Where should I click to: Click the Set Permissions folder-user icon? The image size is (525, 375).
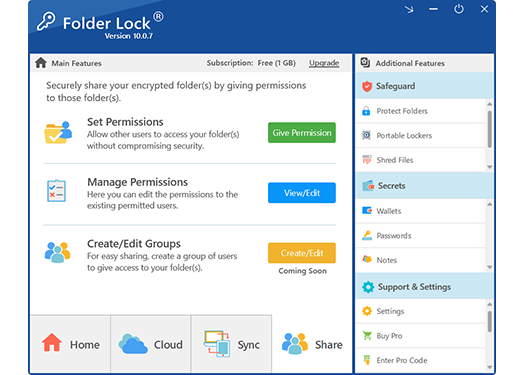click(58, 133)
